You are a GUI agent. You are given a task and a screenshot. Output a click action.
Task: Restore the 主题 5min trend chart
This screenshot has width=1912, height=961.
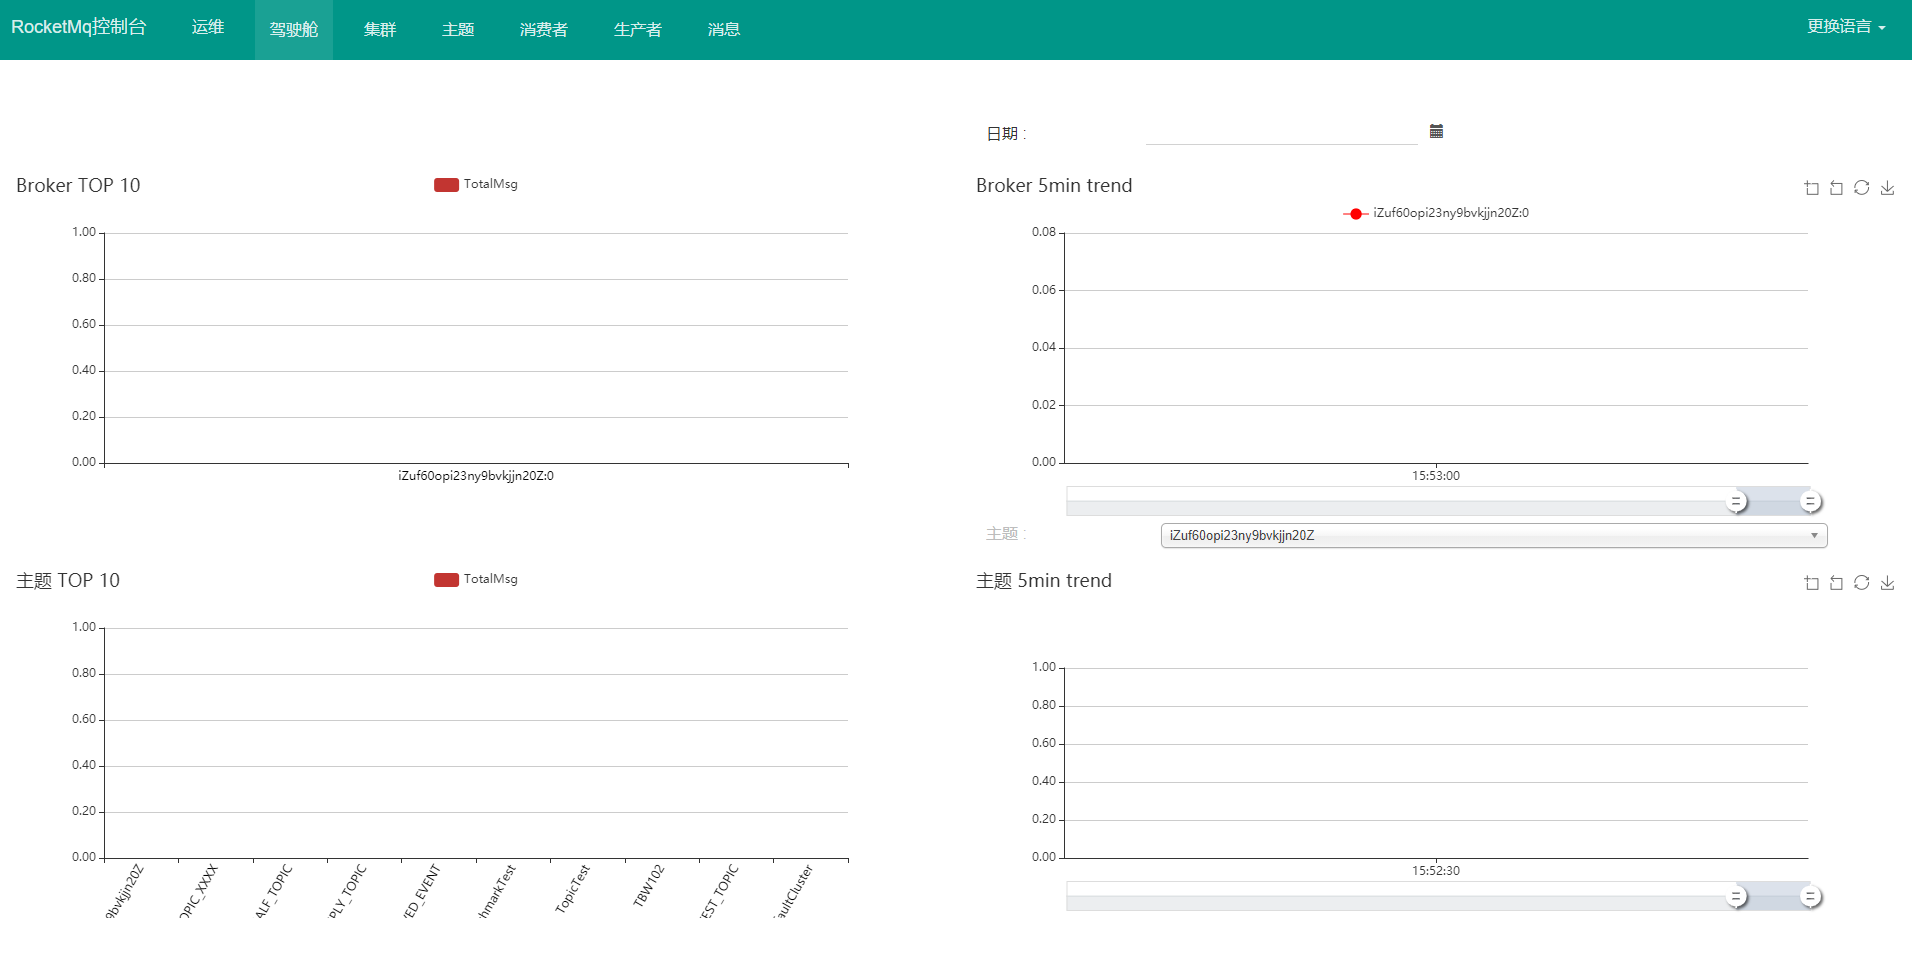coord(1861,583)
